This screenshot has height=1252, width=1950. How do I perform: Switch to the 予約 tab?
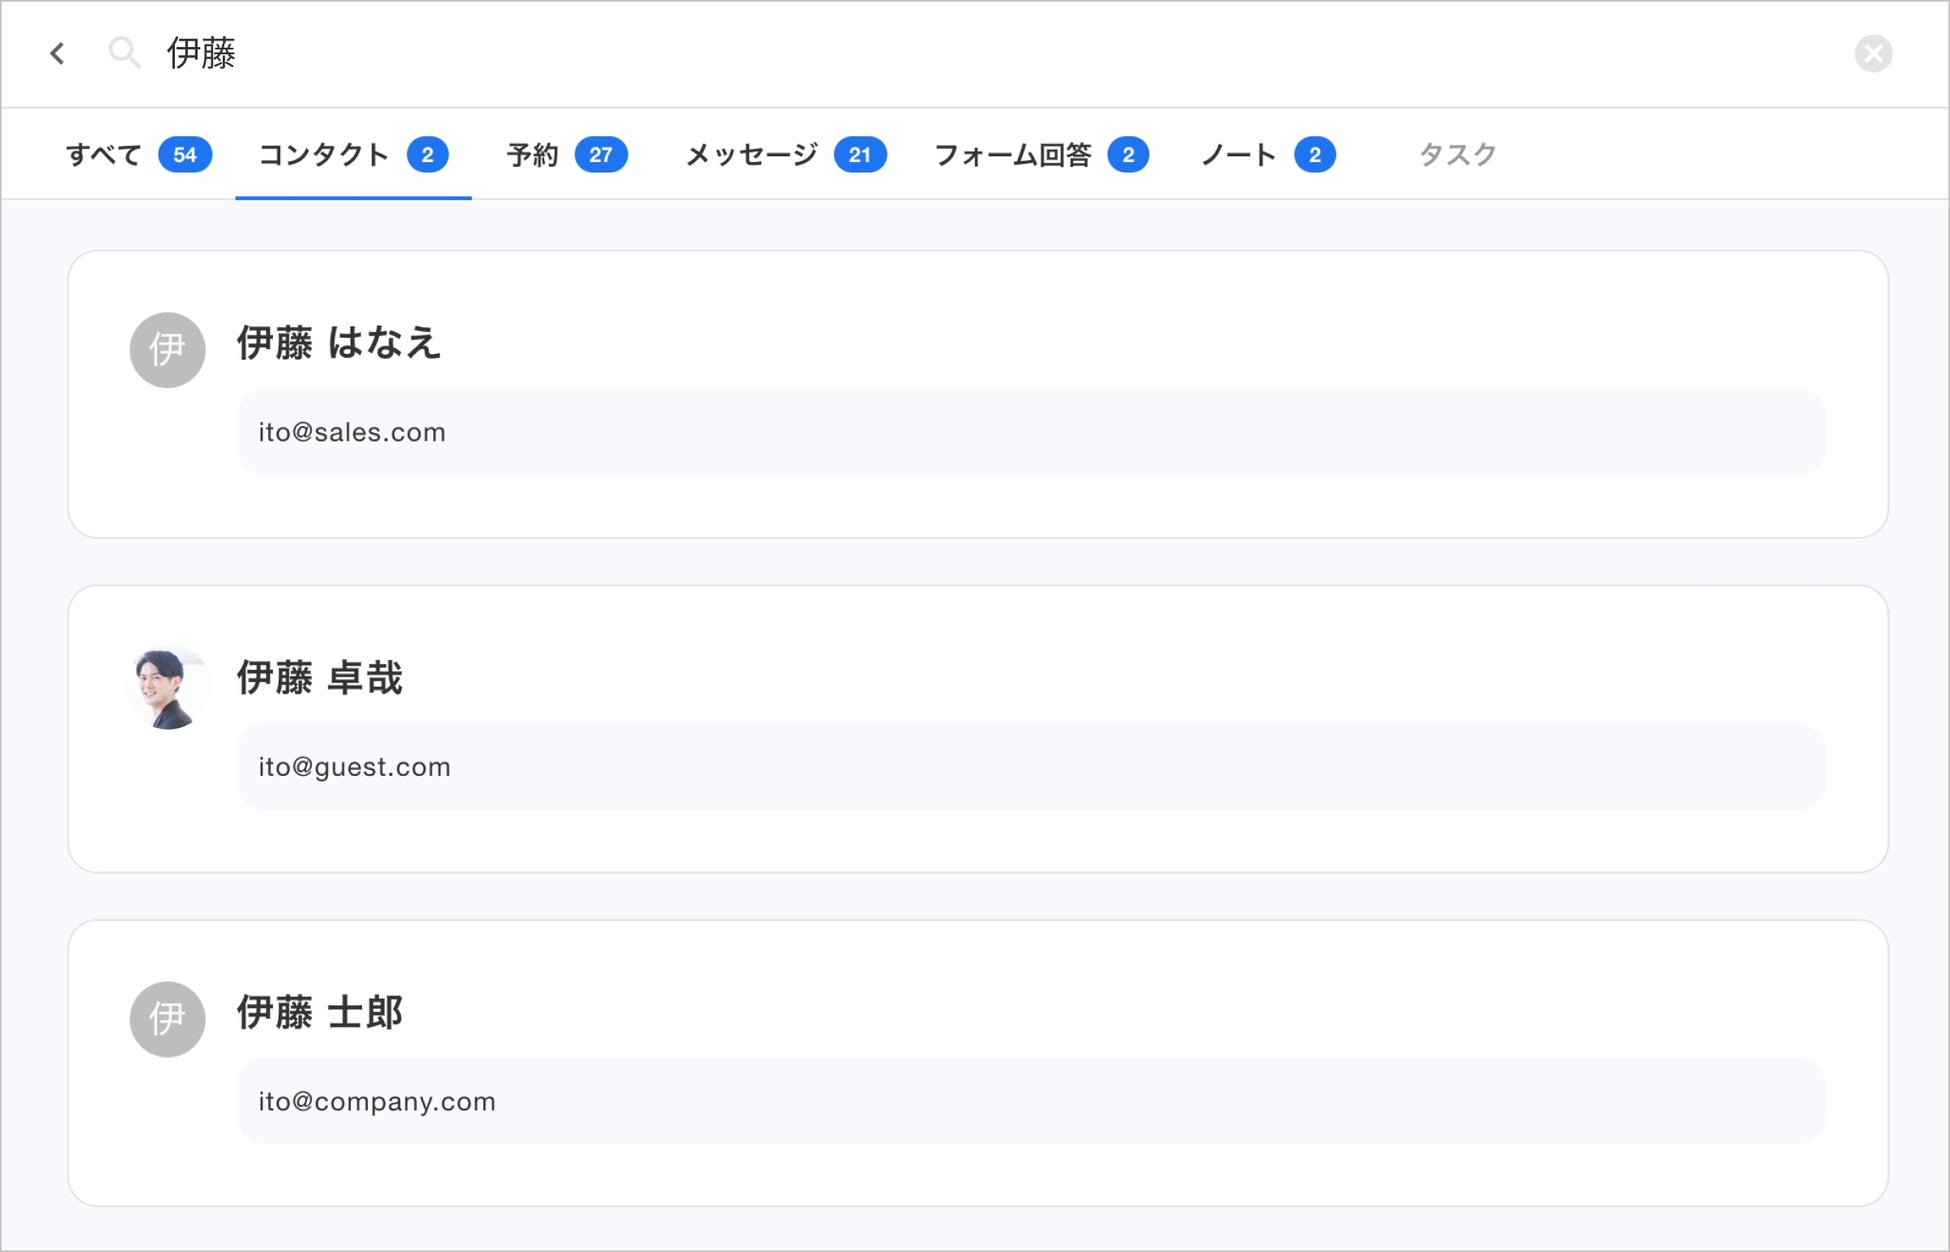[532, 154]
